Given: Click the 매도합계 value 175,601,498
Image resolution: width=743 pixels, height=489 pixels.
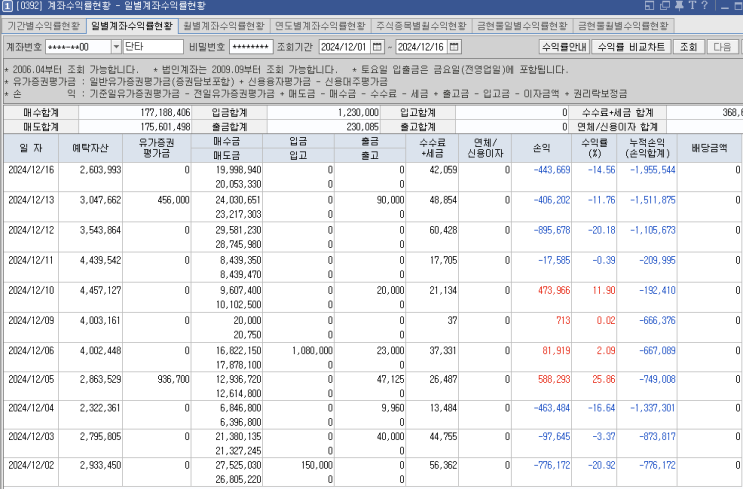Looking at the screenshot, I should [165, 127].
